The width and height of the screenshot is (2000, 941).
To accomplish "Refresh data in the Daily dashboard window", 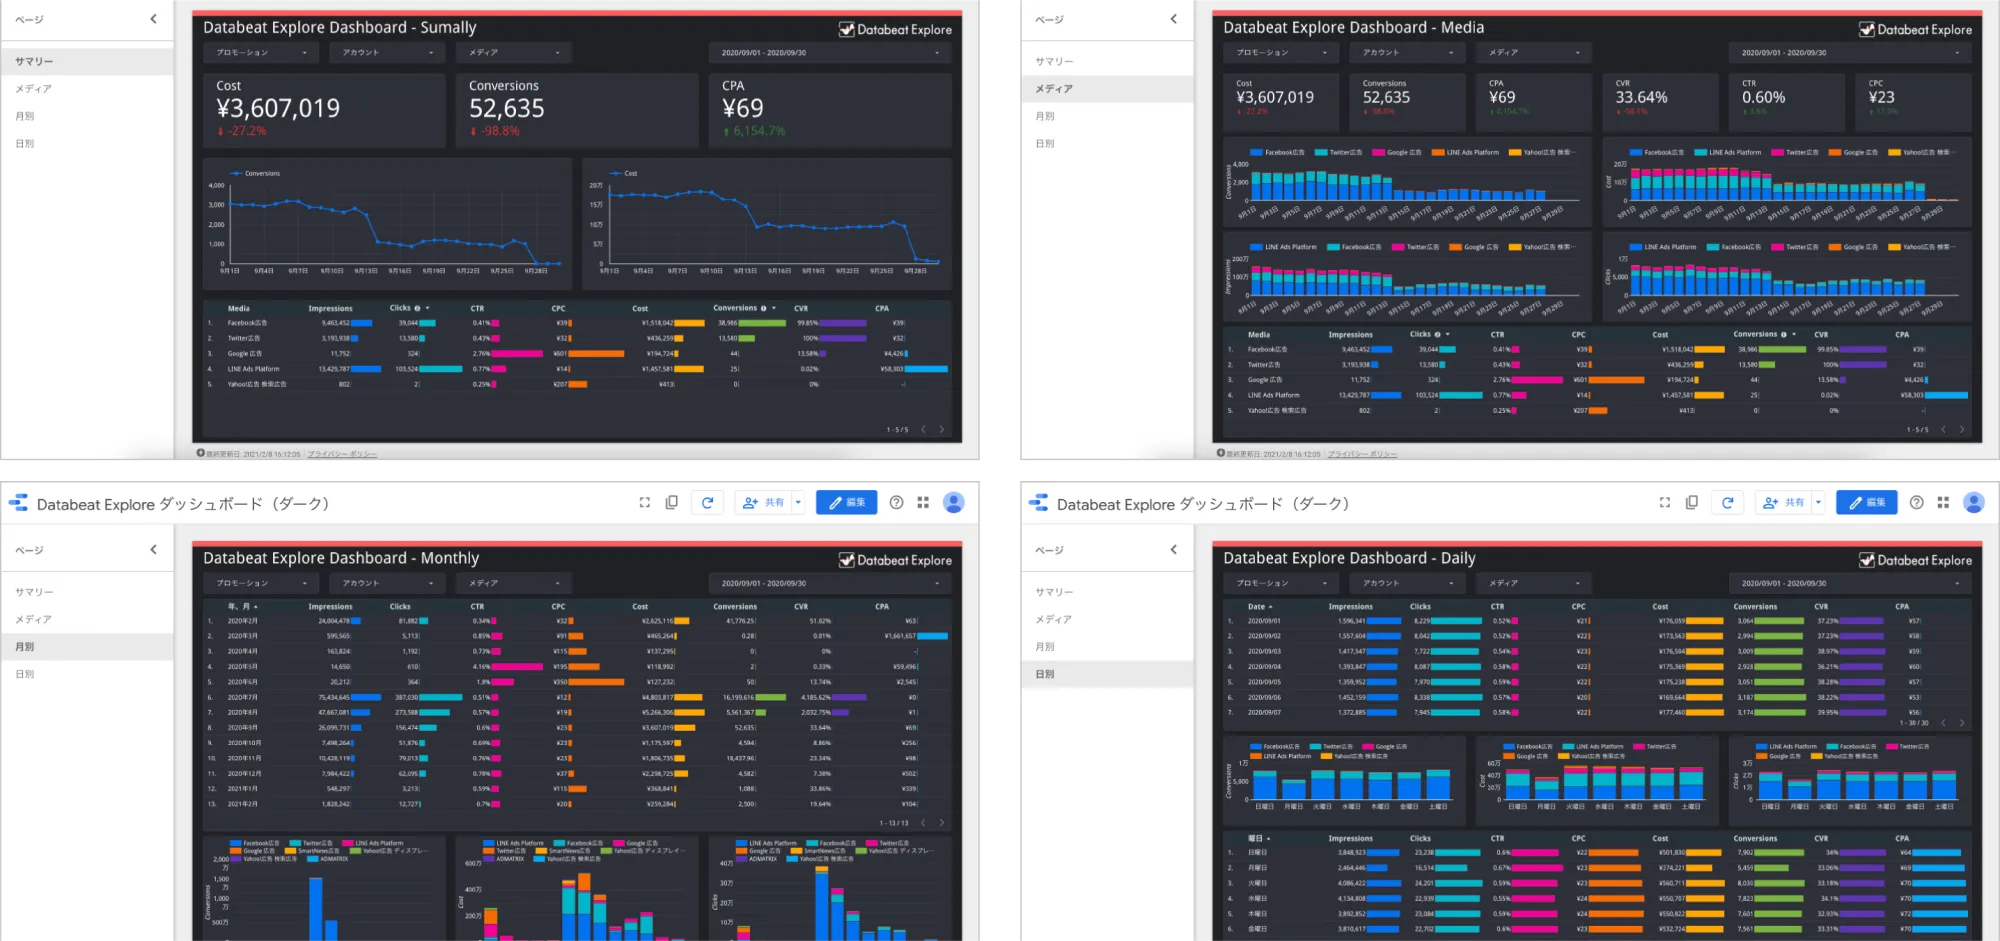I will point(1727,503).
